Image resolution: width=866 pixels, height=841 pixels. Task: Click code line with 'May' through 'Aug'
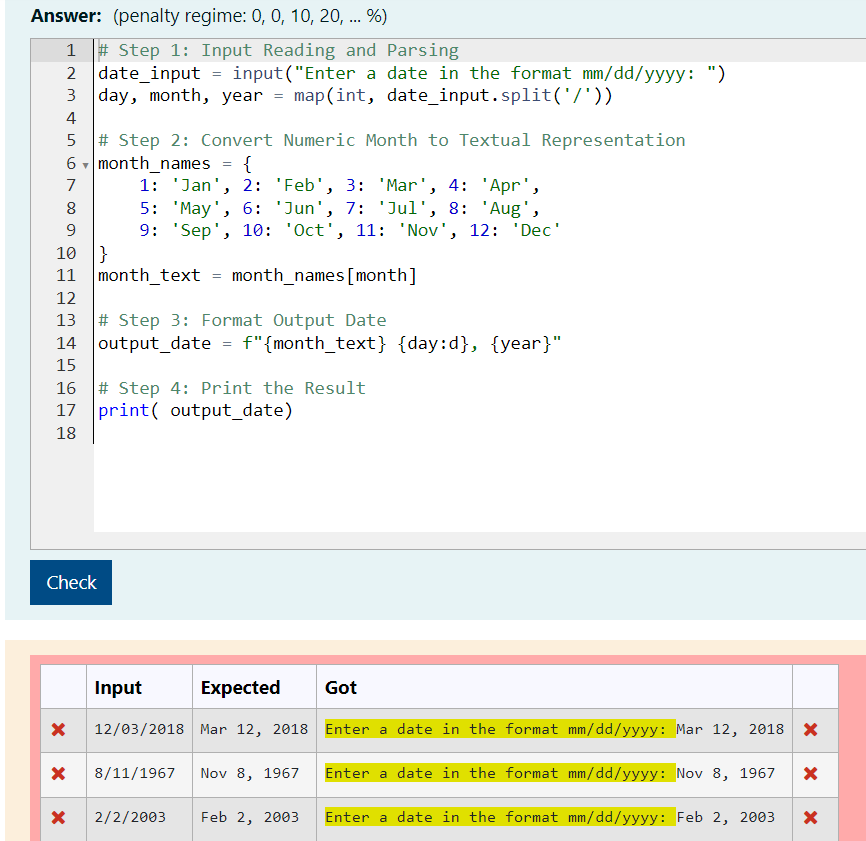coord(339,208)
